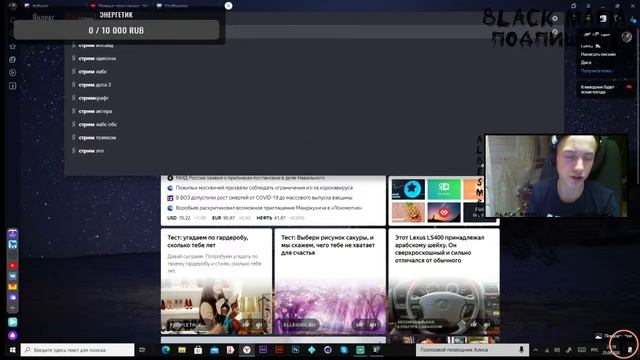The width and height of the screenshot is (640, 360).
Task: Launch Microsoft Edge from the taskbar
Action: tap(166, 350)
